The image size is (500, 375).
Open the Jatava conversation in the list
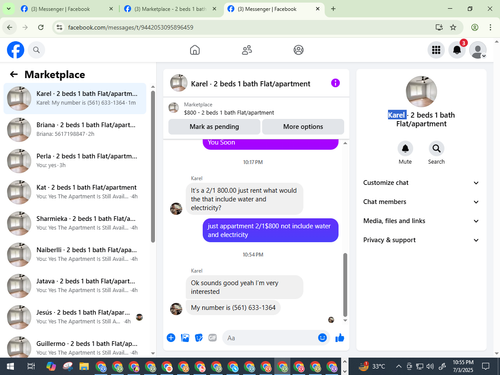75,286
